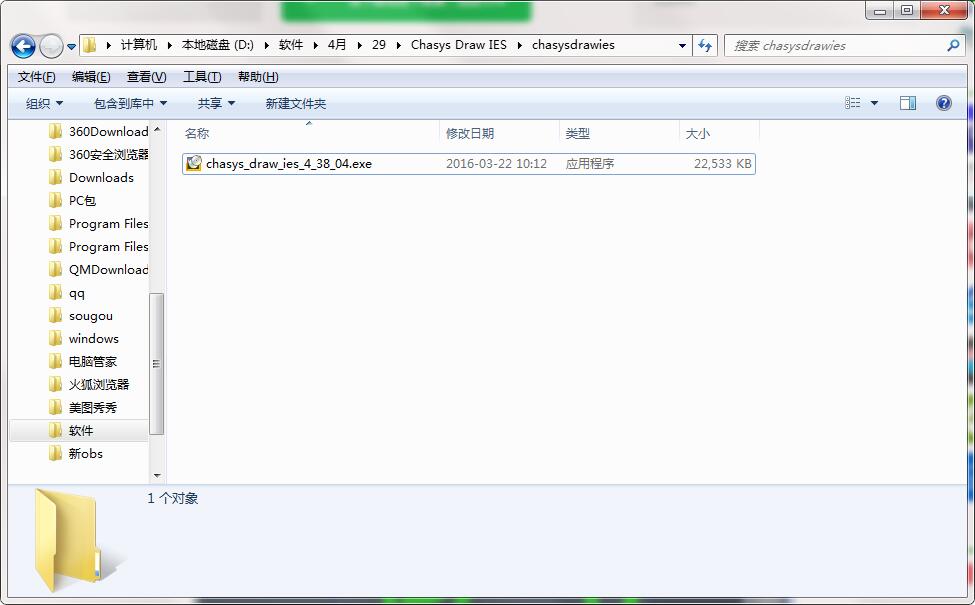Select 软件 breadcrumb in address bar
Viewport: 975px width, 605px height.
[290, 45]
